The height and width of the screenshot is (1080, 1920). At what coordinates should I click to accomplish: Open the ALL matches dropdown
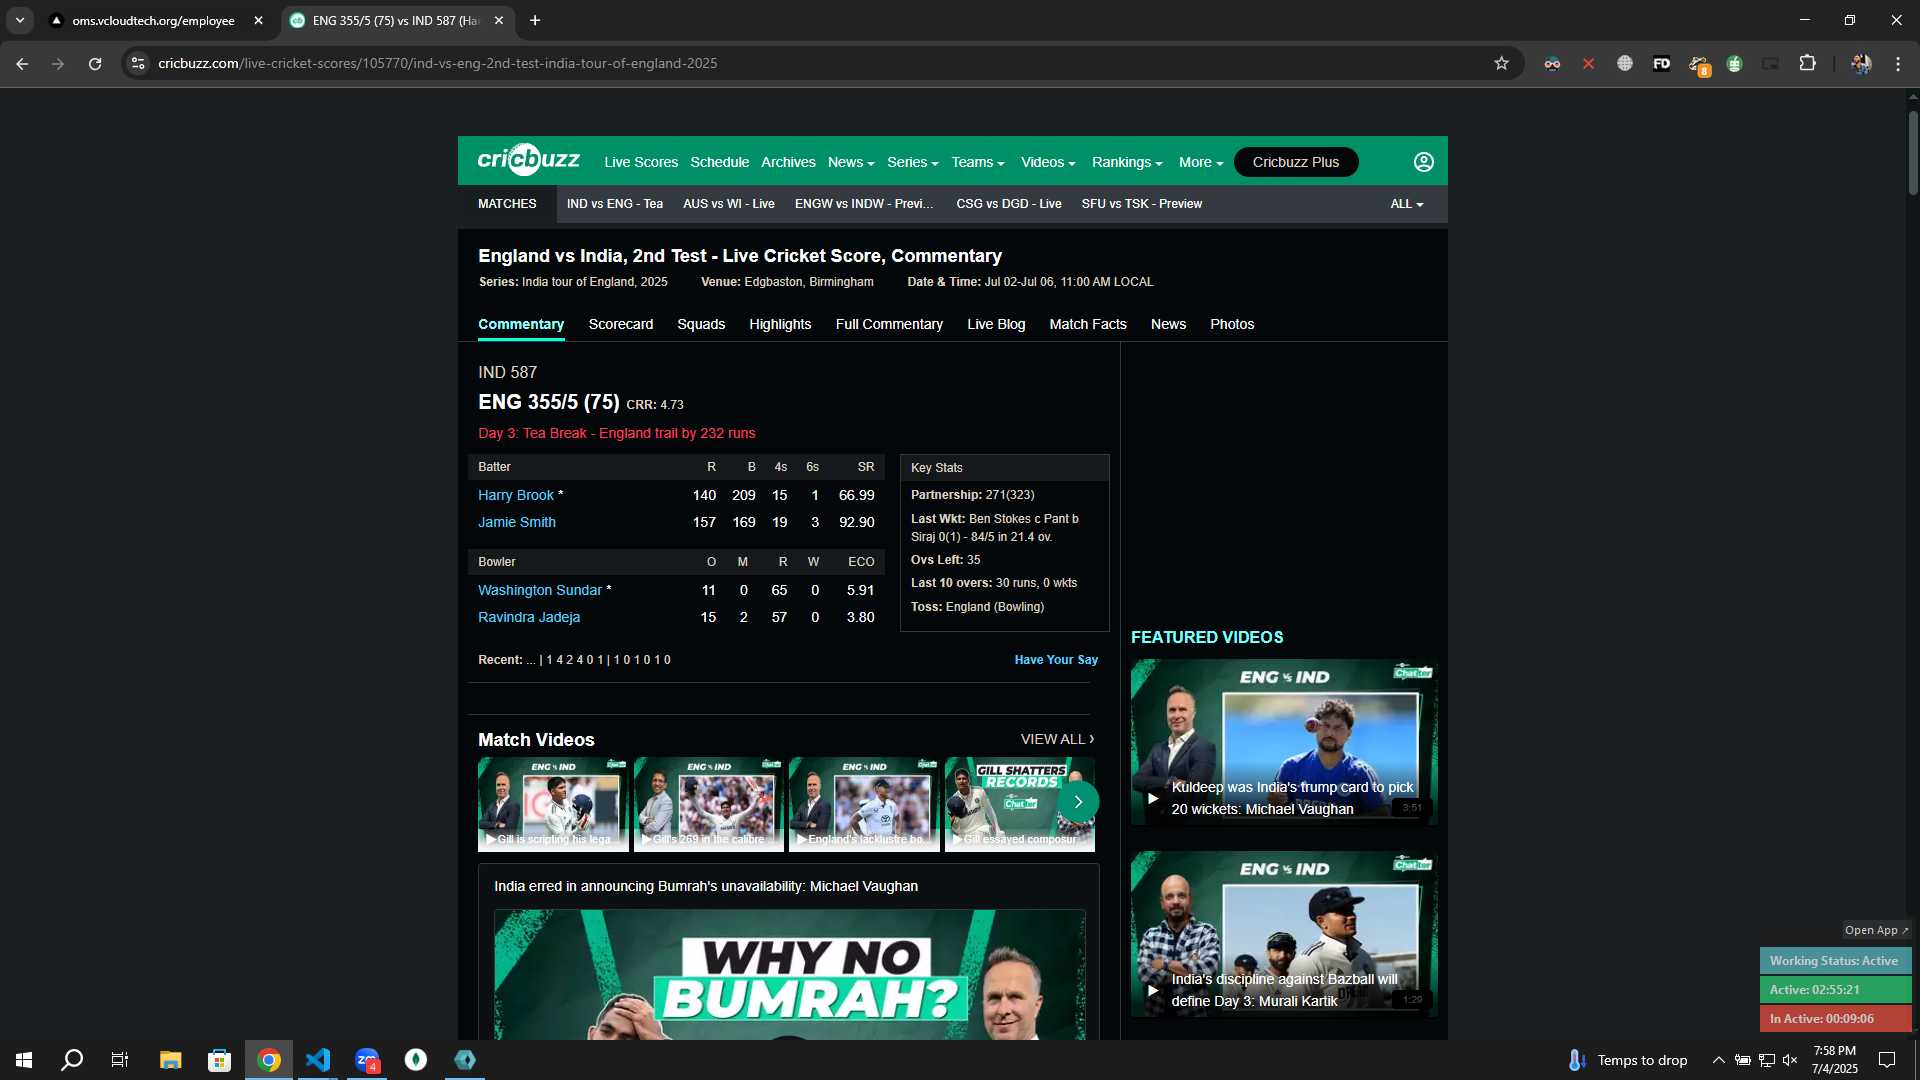tap(1407, 204)
